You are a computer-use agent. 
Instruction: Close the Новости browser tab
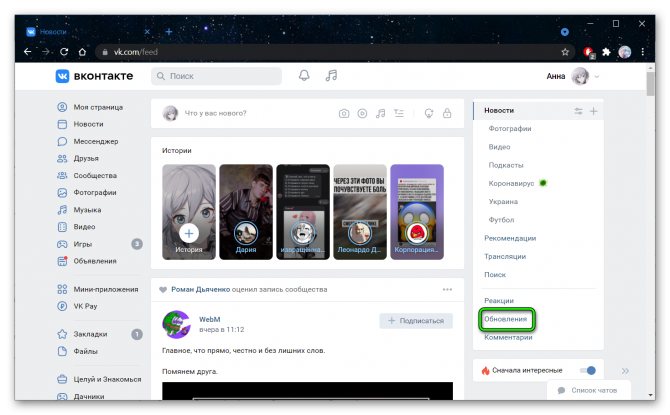(x=147, y=32)
